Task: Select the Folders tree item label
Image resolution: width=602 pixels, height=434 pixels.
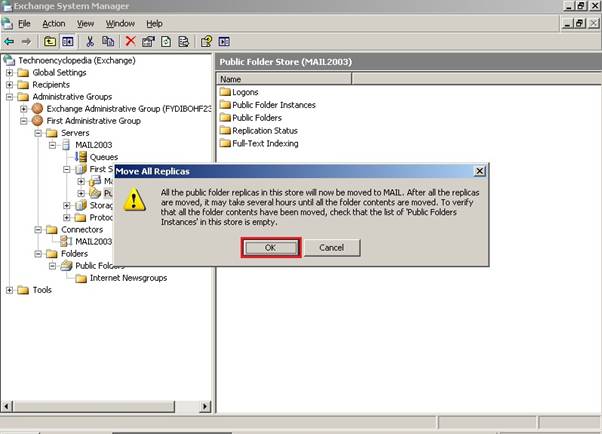Action: pos(74,253)
